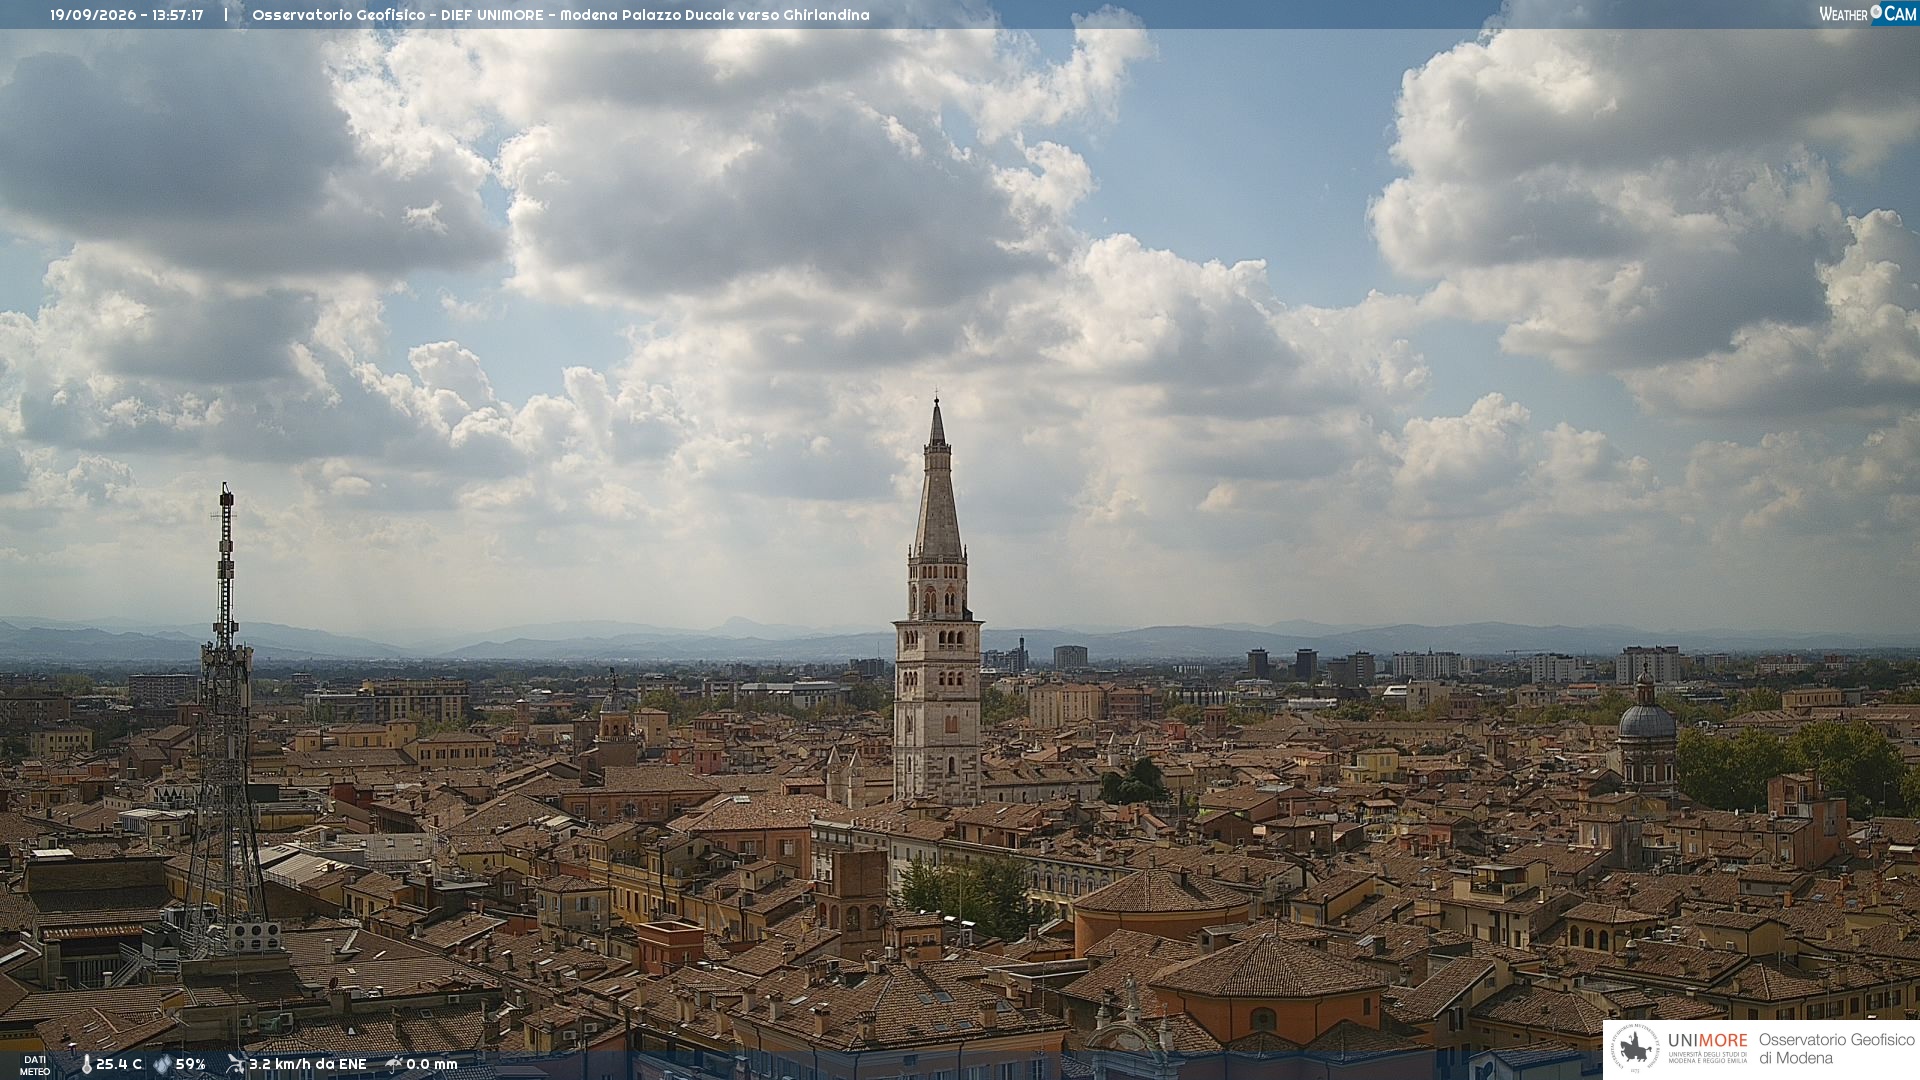Click the wind anemometer icon
This screenshot has width=1920, height=1080.
(x=235, y=1064)
